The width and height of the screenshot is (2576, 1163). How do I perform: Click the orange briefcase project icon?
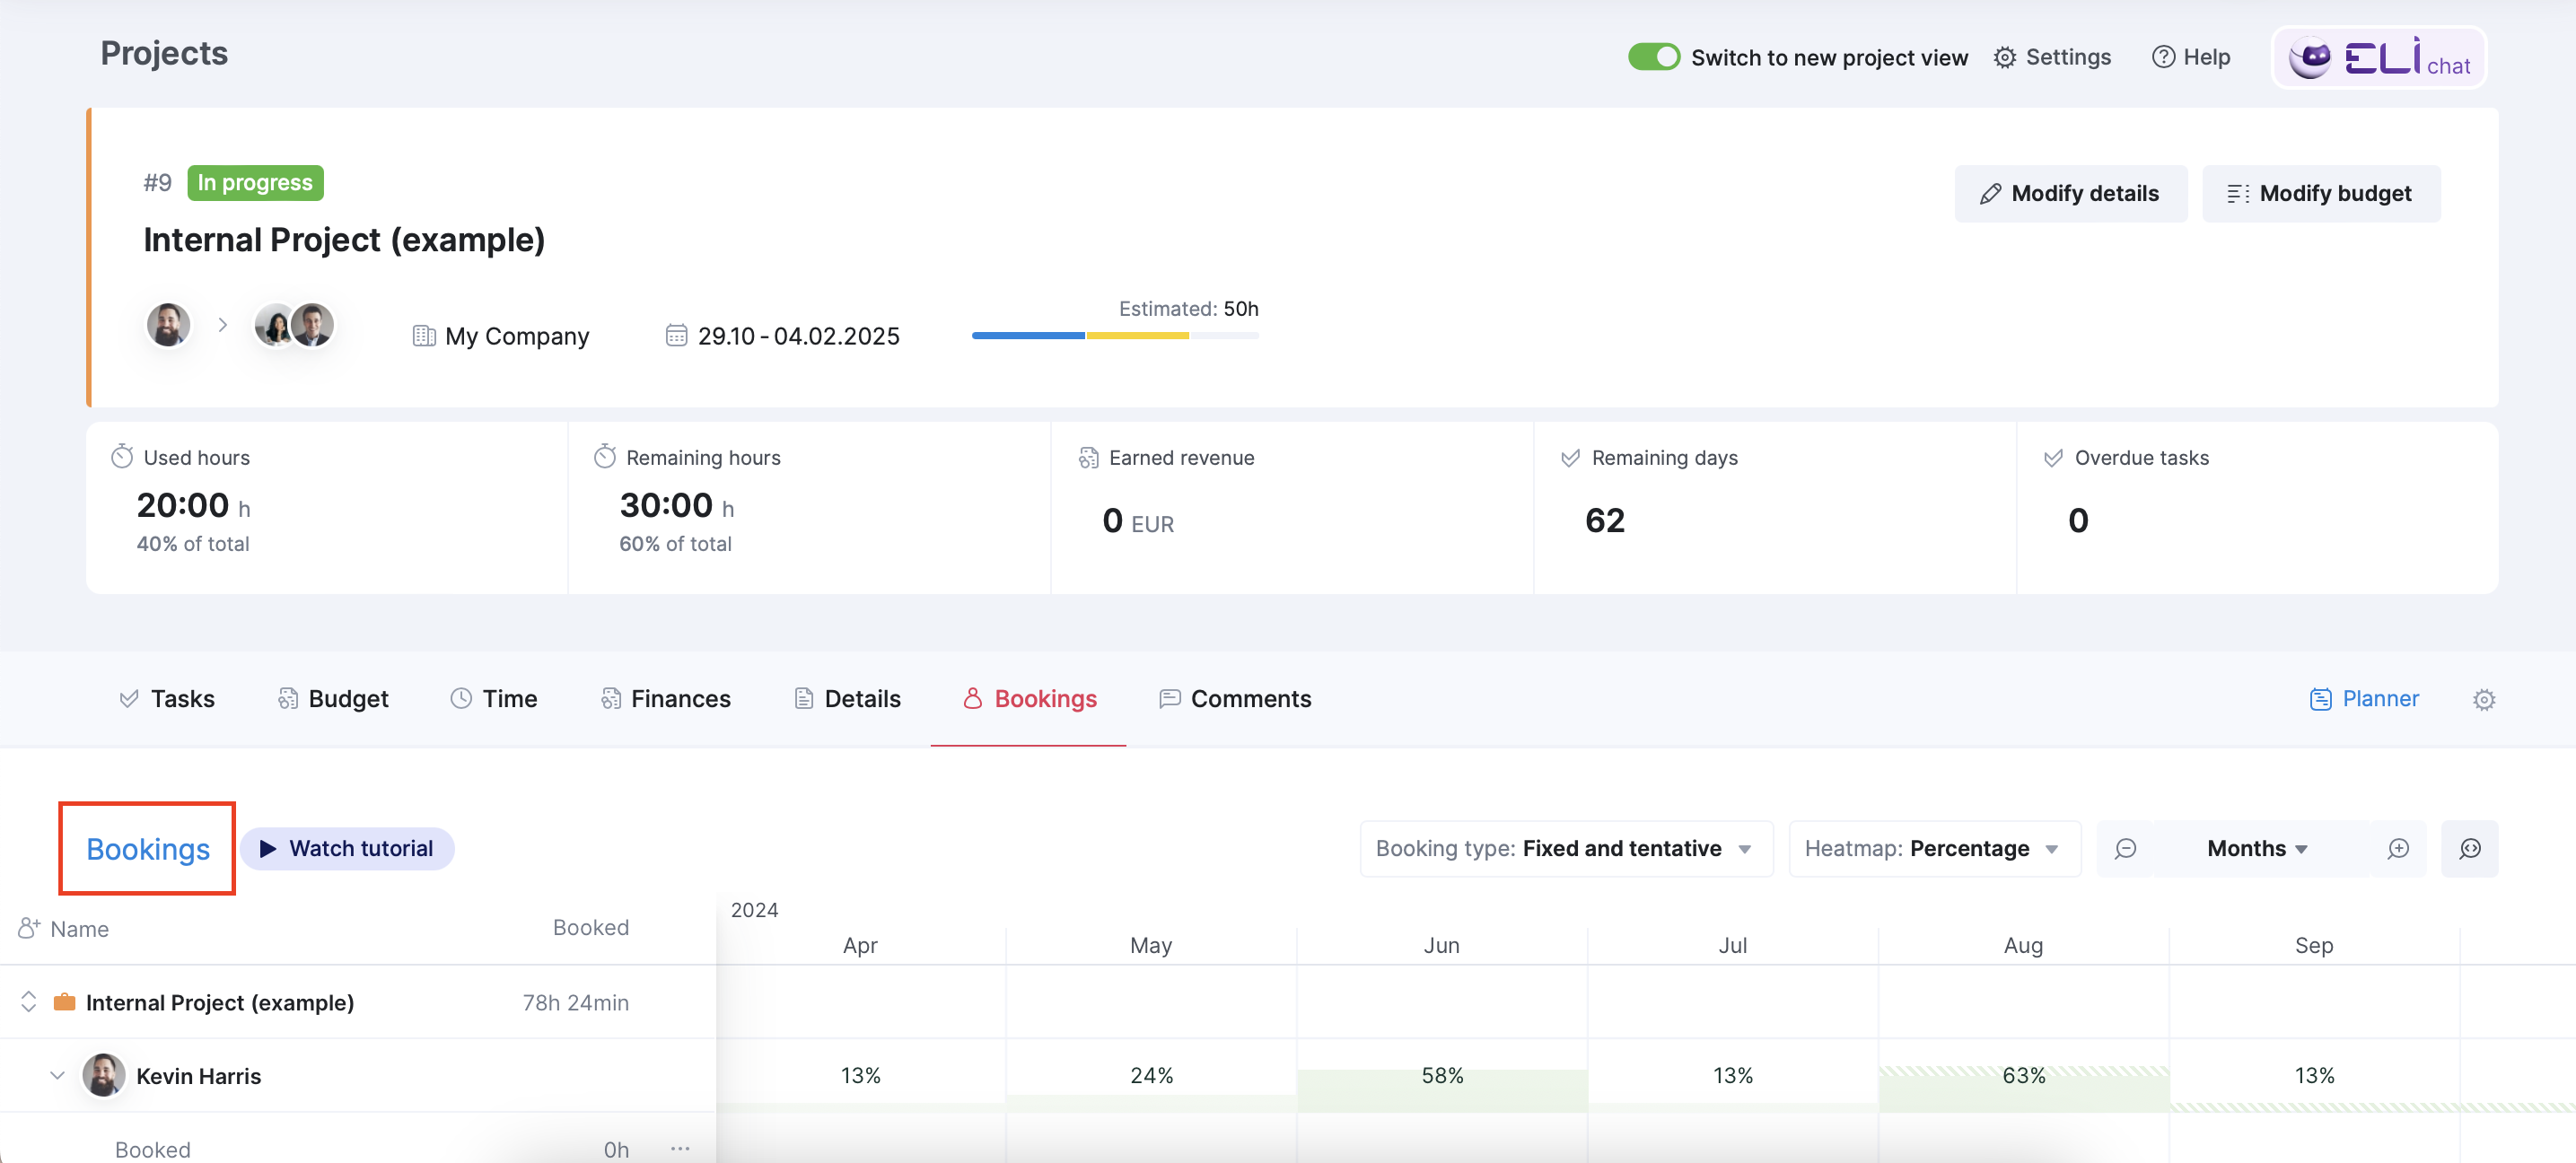(64, 1002)
